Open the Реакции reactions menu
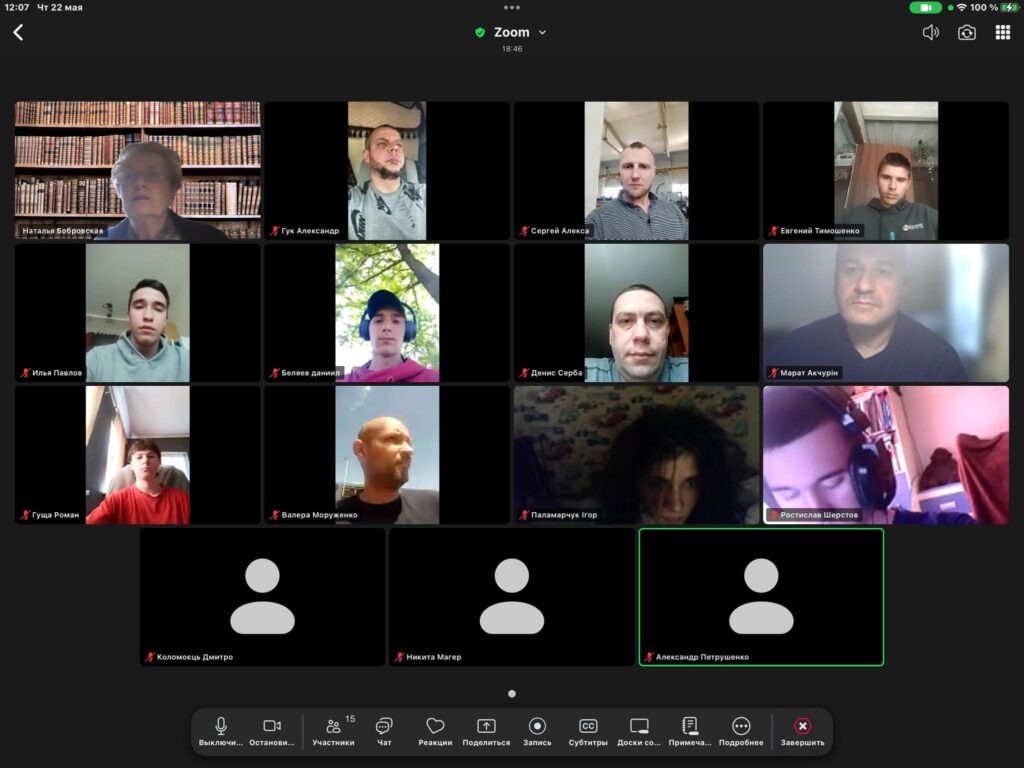 pos(435,731)
